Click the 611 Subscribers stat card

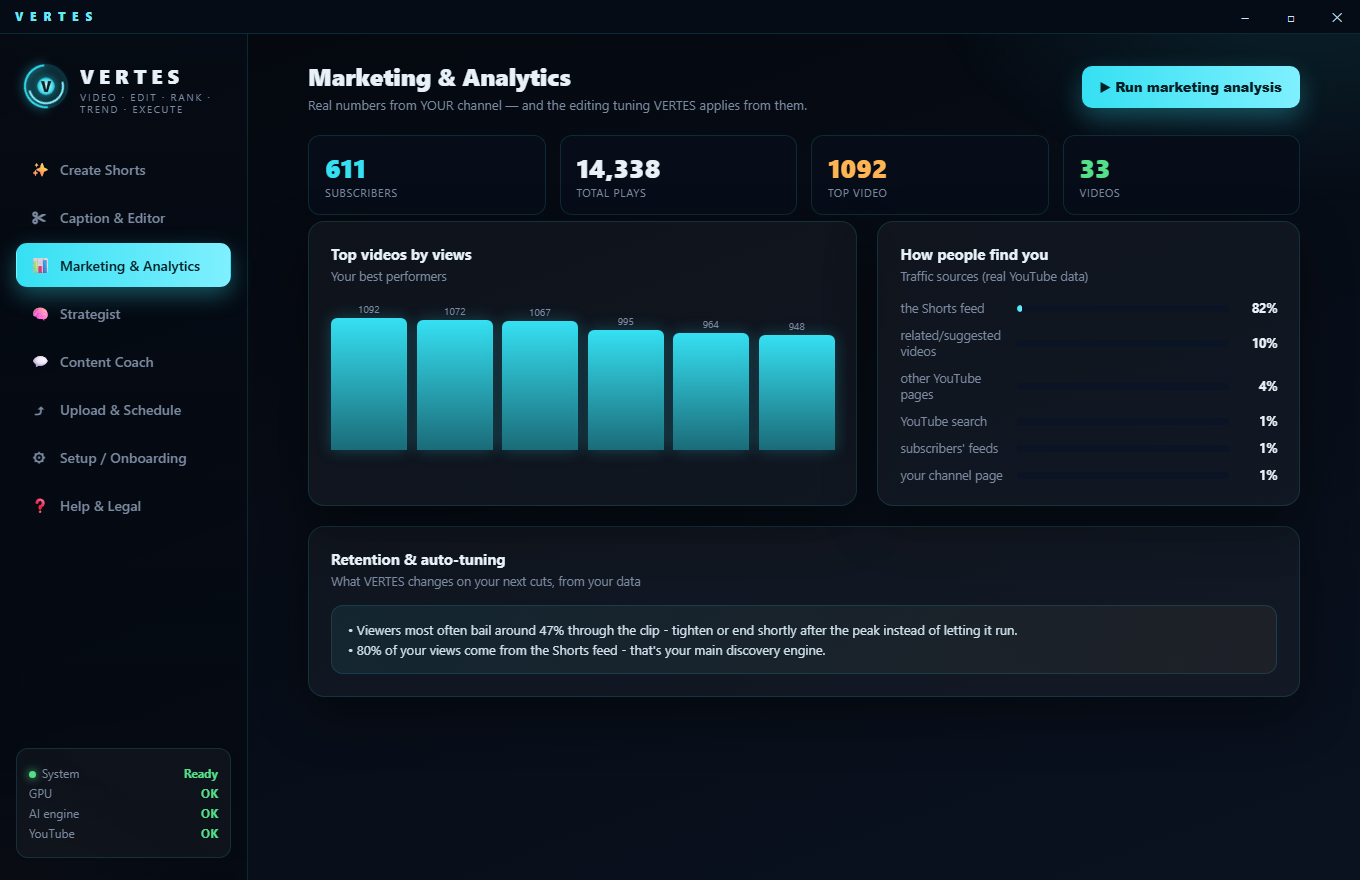click(427, 175)
